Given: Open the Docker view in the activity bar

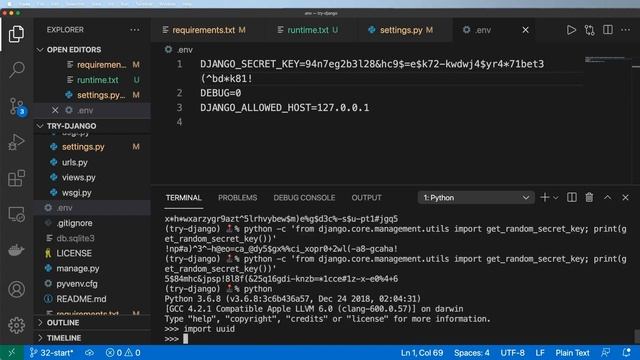Looking at the screenshot, I should tap(16, 250).
